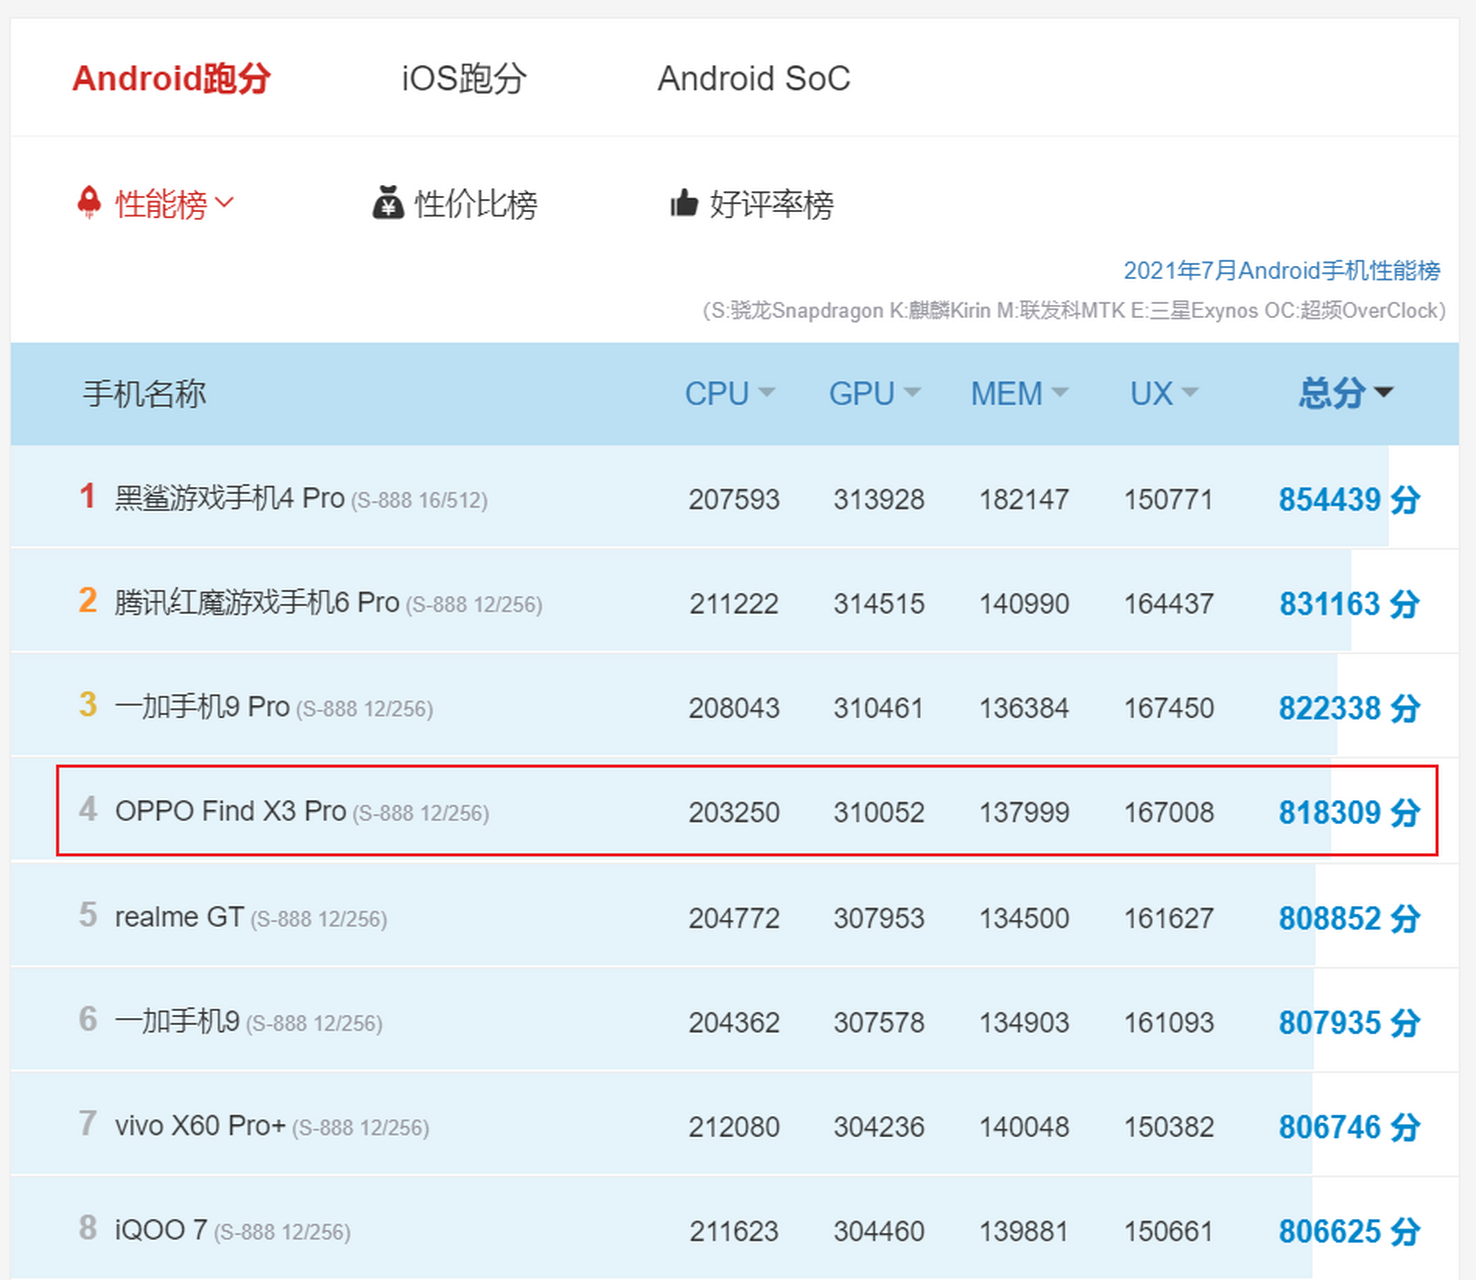Click the realme GT entry name

[x=178, y=916]
